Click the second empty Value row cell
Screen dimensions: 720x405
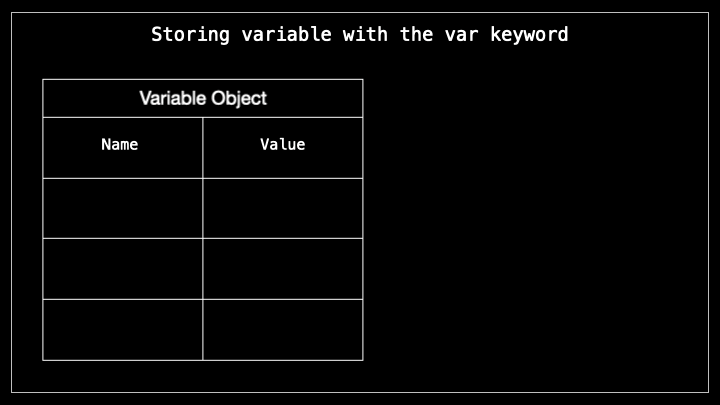(282, 269)
